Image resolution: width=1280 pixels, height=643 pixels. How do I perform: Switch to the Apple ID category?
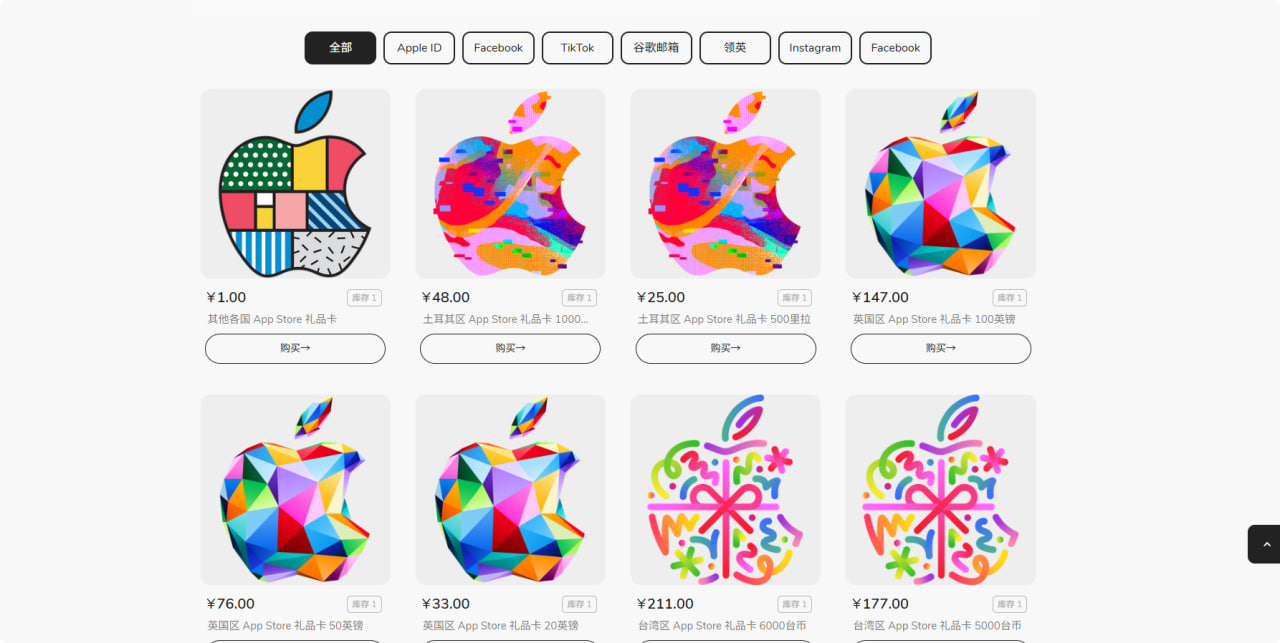(419, 48)
